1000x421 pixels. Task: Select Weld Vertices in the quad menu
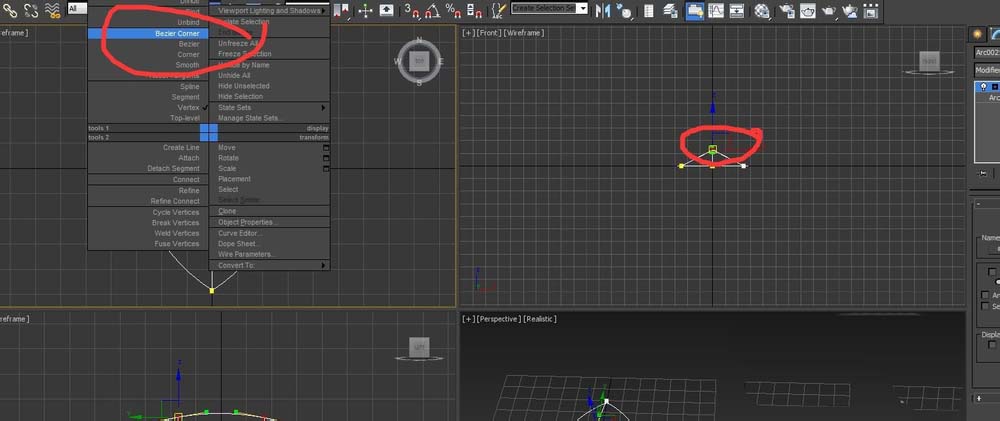[x=176, y=233]
